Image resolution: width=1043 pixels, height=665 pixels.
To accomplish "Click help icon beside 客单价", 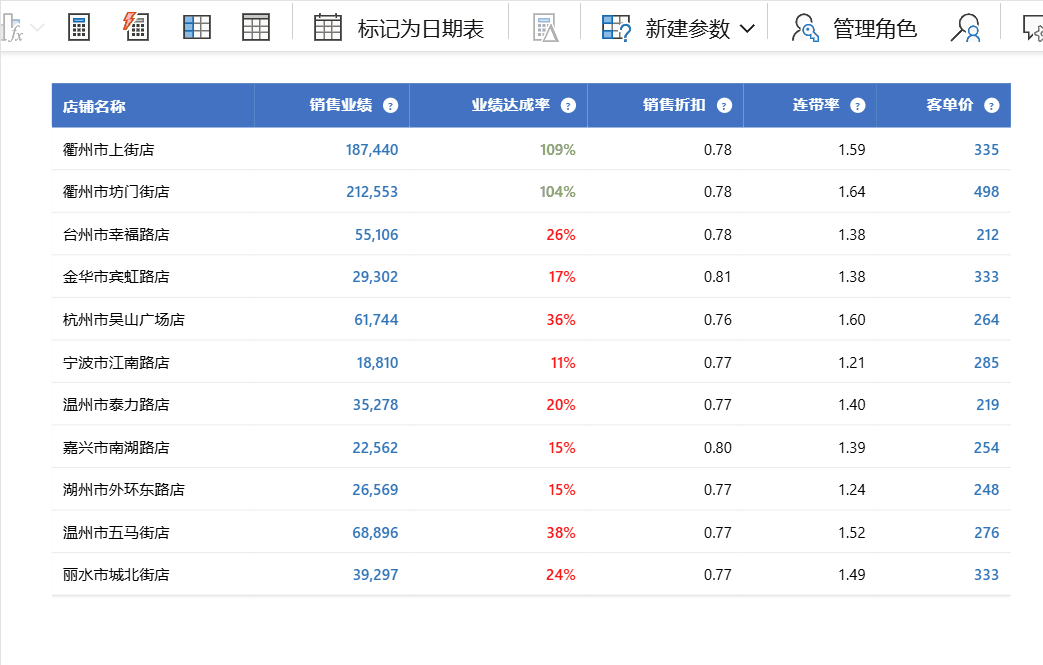I will tap(992, 106).
